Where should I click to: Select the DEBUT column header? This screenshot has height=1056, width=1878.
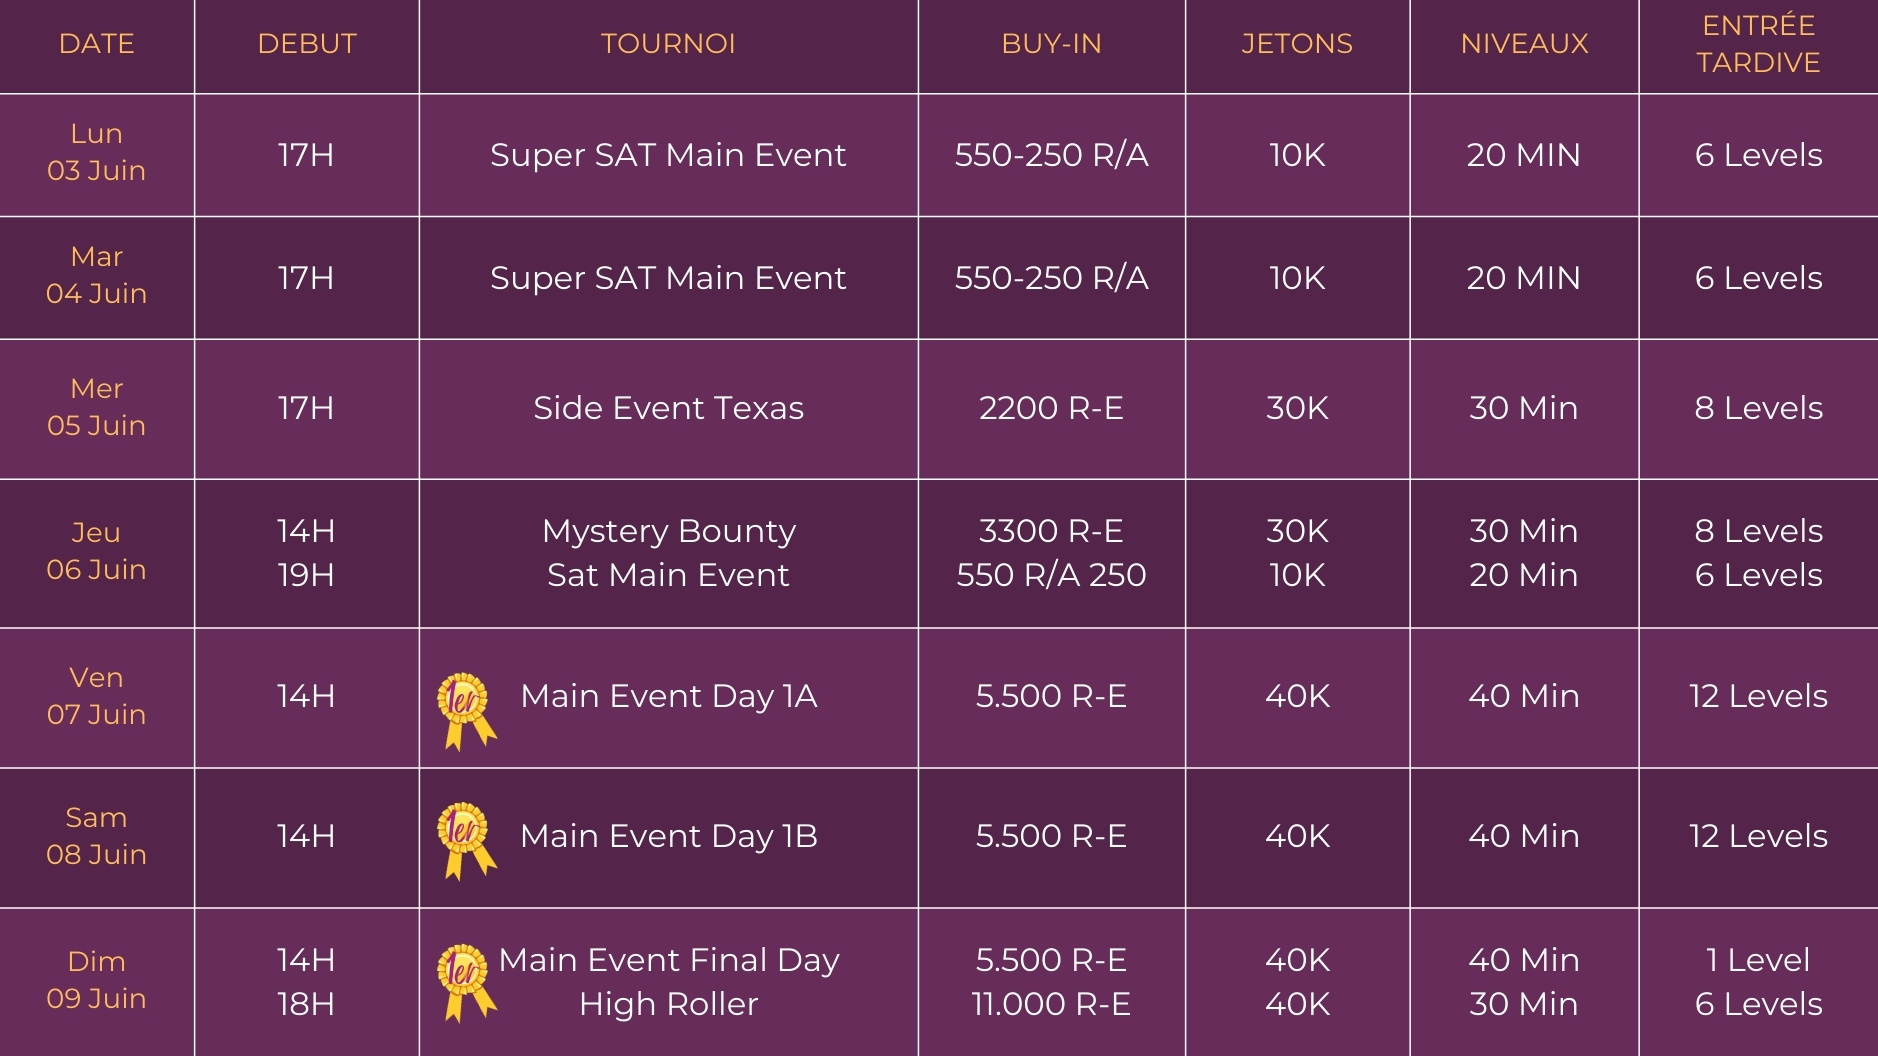pos(307,44)
